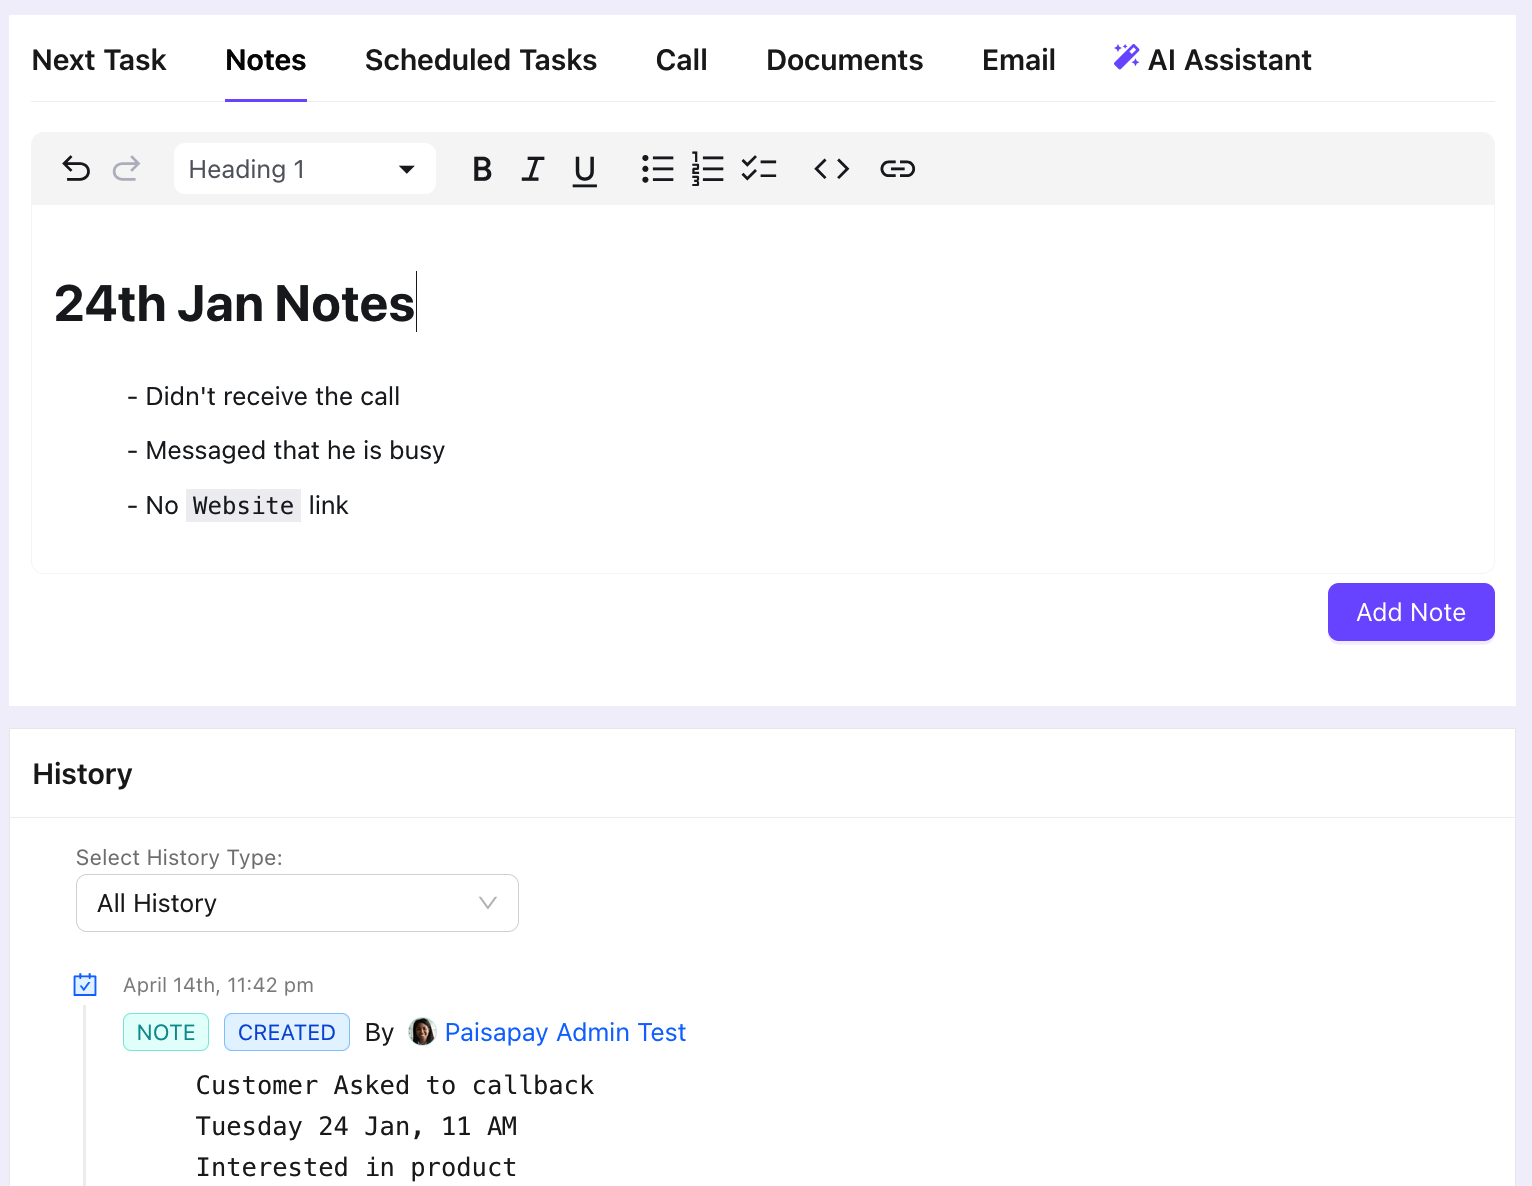Open the Documents tab
The height and width of the screenshot is (1186, 1532).
coord(844,60)
